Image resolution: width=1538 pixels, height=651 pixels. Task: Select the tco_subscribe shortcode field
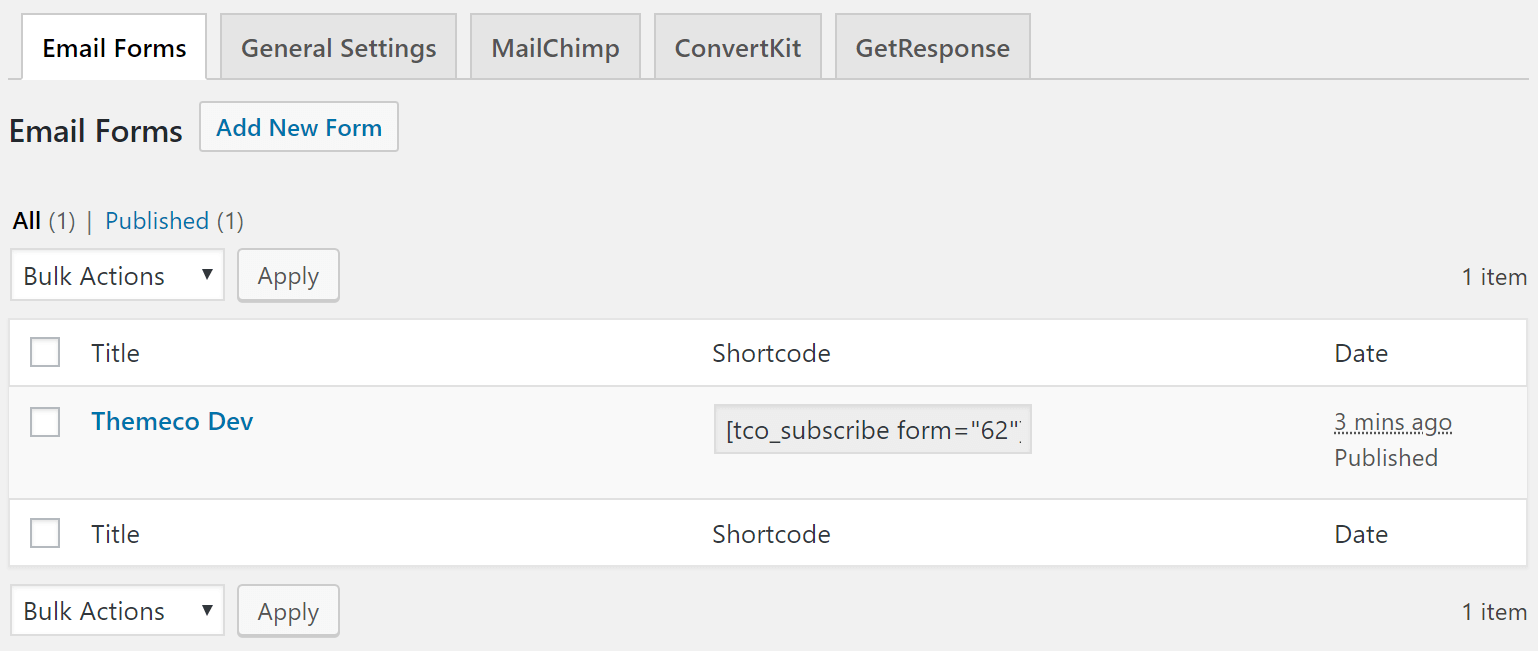point(872,428)
